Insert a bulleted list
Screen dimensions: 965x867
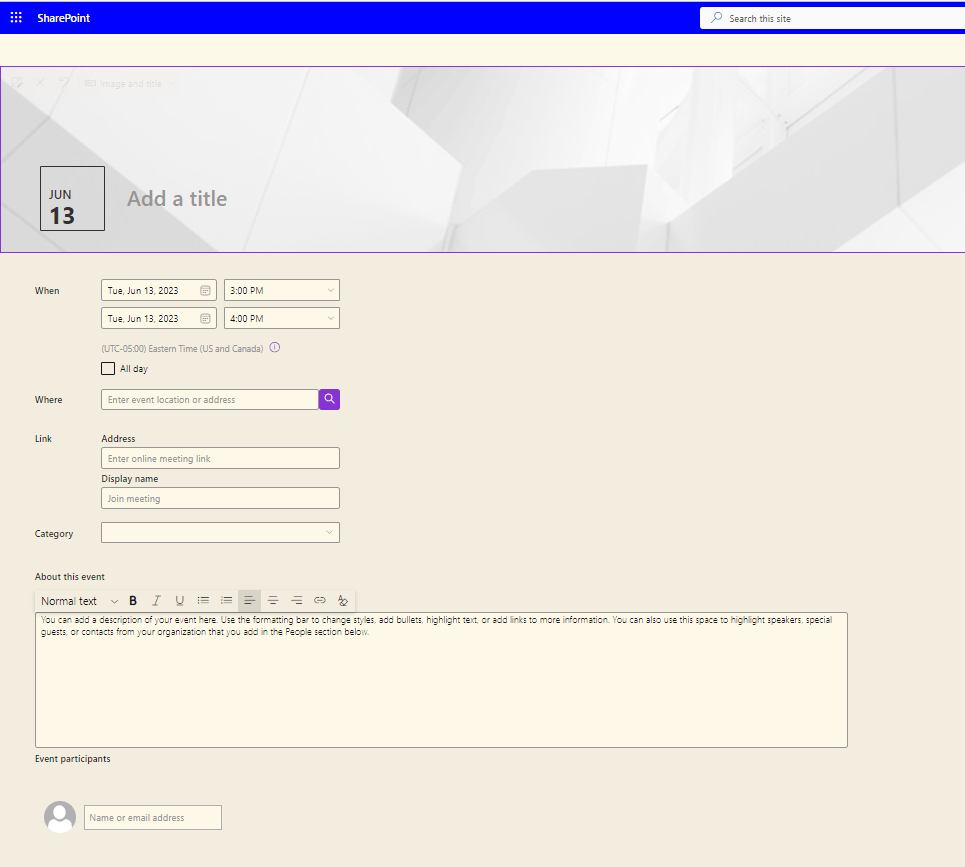click(203, 601)
